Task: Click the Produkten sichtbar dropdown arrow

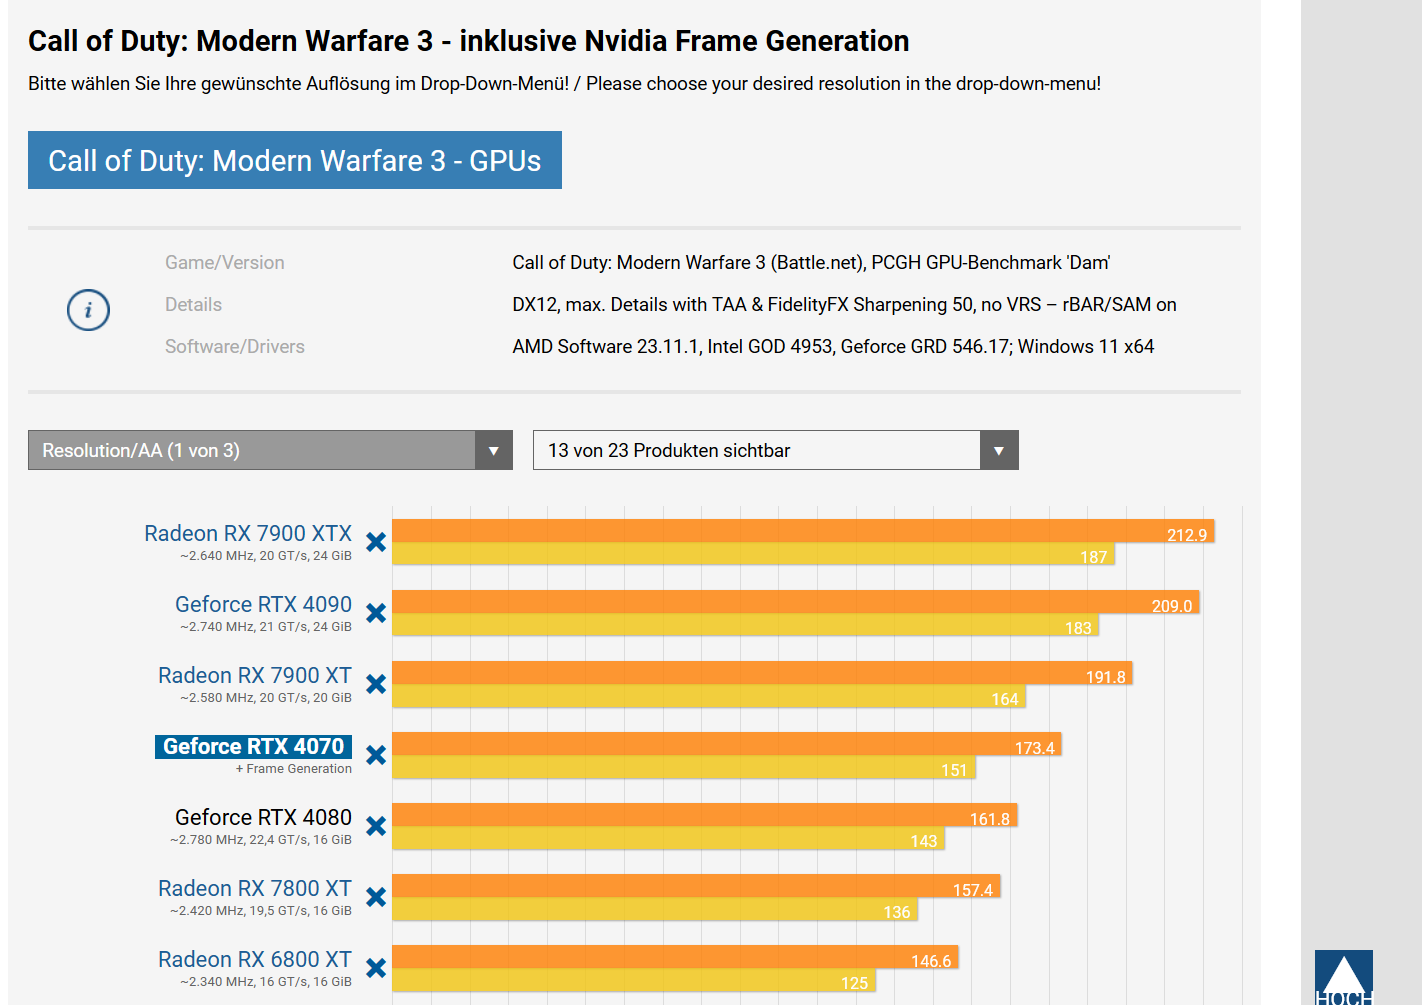Action: point(999,450)
